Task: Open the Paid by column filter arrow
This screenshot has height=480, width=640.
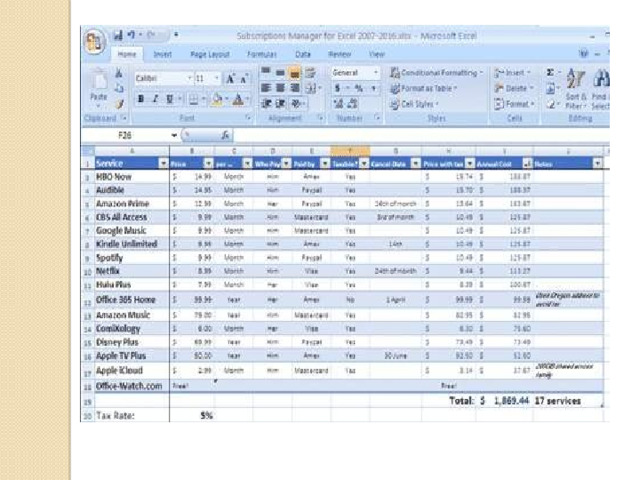Action: coord(325,164)
